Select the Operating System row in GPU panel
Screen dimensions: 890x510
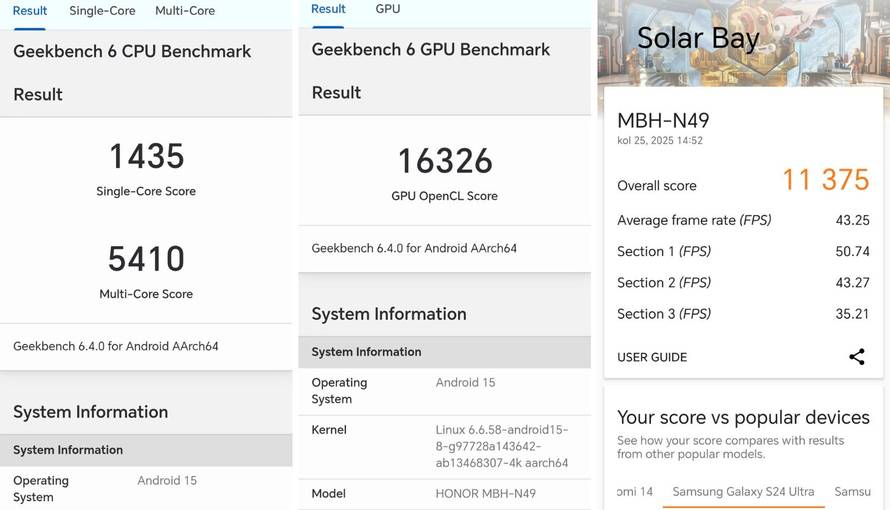444,390
